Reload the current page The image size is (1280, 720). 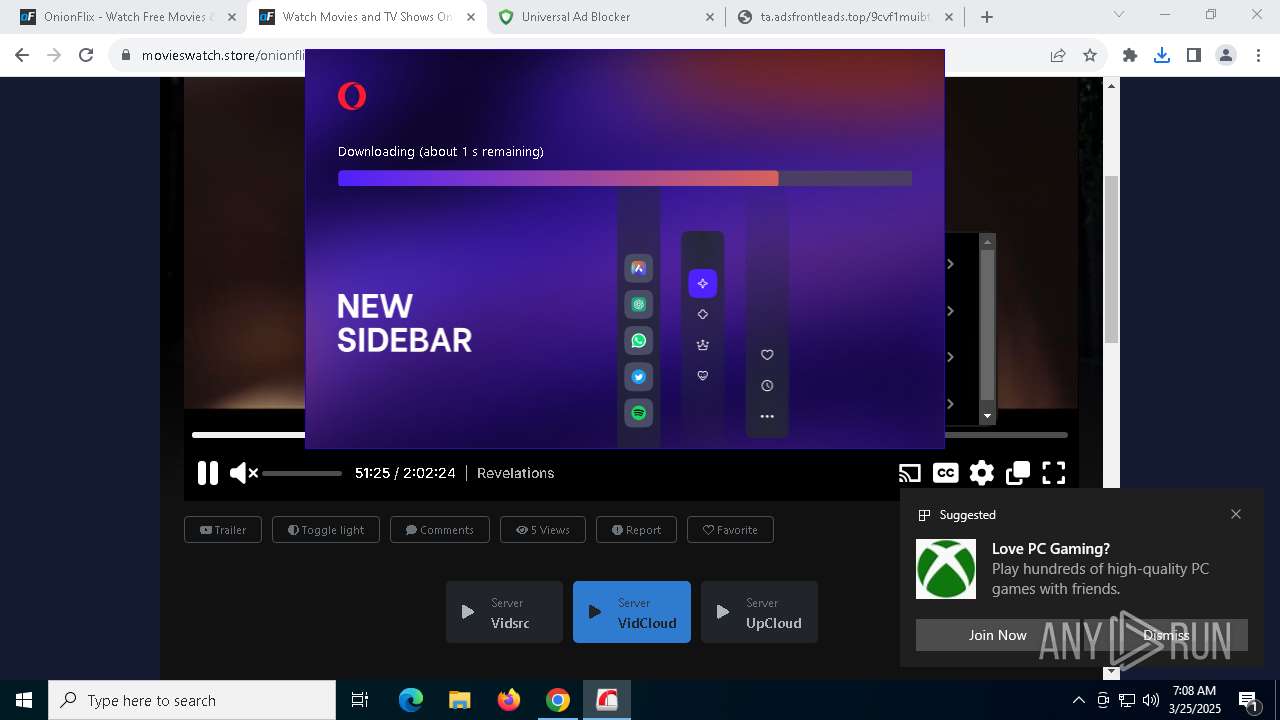(x=86, y=56)
